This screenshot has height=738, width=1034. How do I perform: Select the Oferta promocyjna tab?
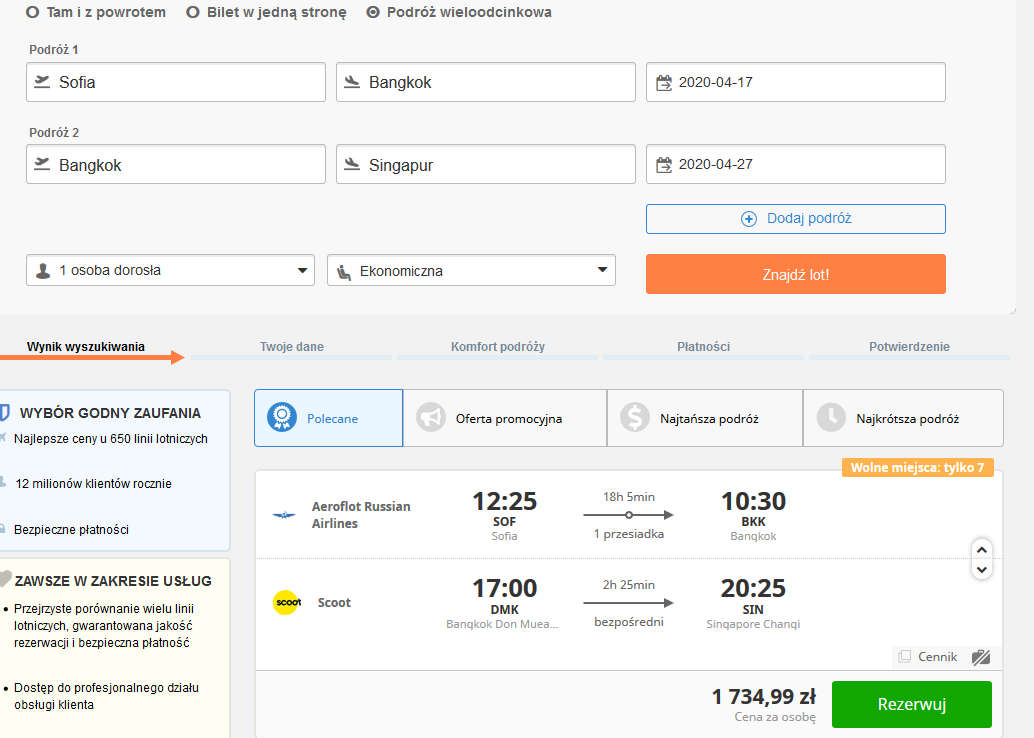click(x=505, y=418)
